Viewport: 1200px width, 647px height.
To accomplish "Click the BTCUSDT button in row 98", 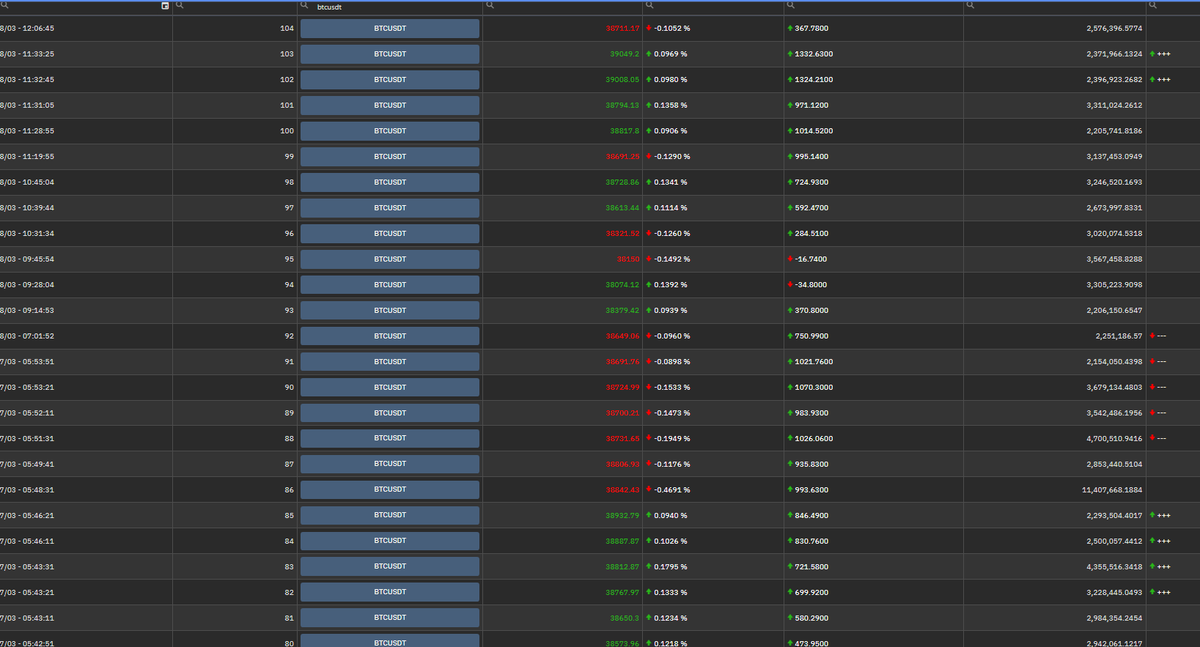I will (x=390, y=182).
